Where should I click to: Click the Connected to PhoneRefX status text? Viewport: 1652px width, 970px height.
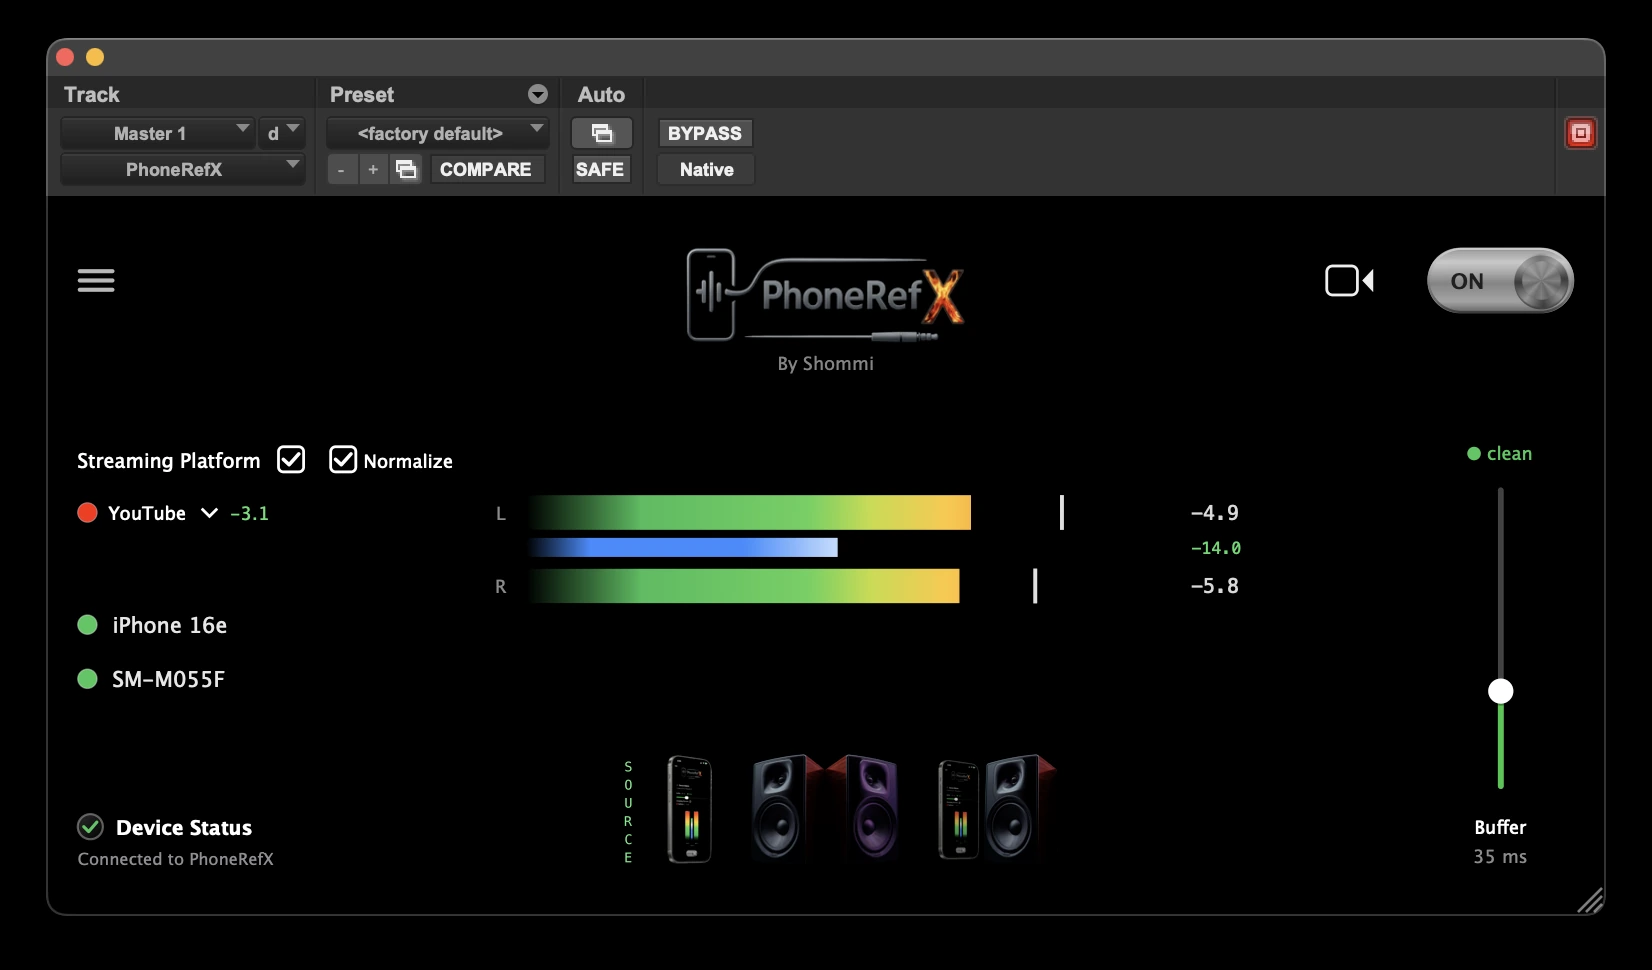(x=175, y=859)
